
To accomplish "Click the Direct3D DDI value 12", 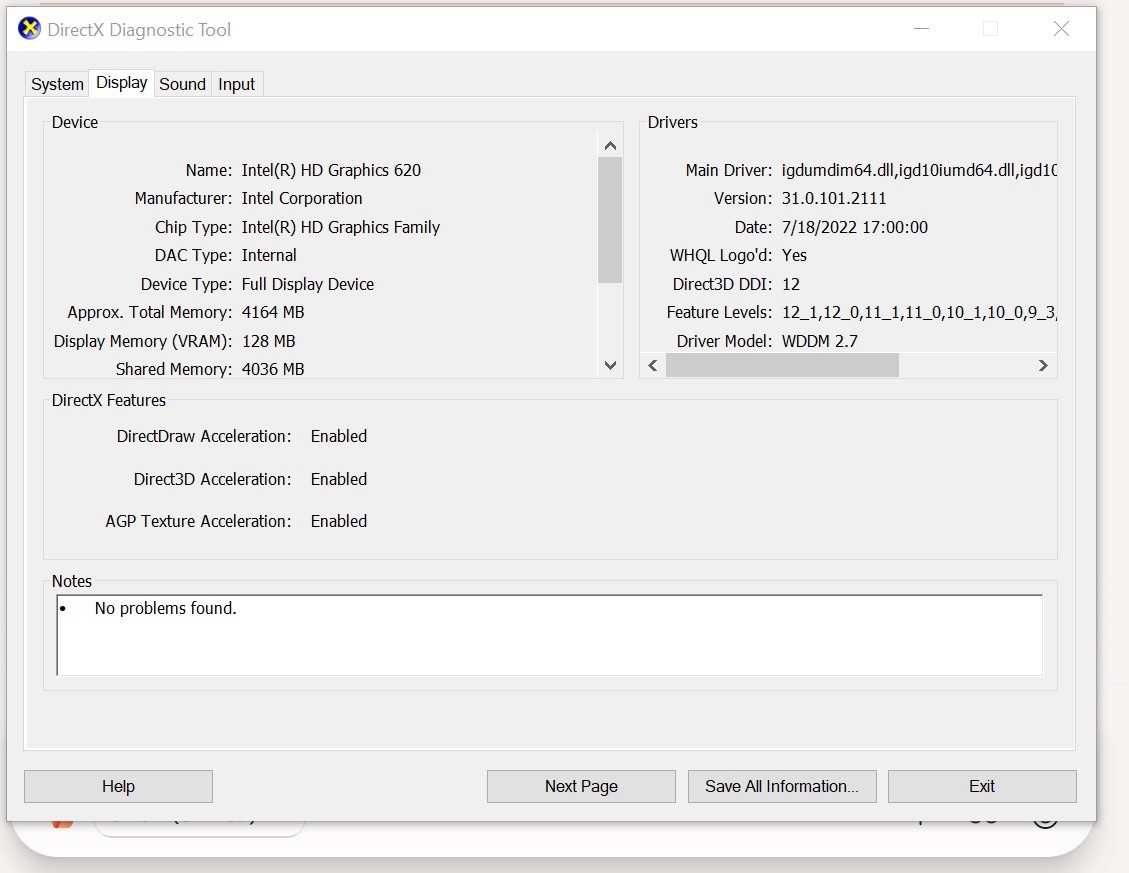I will (x=791, y=284).
